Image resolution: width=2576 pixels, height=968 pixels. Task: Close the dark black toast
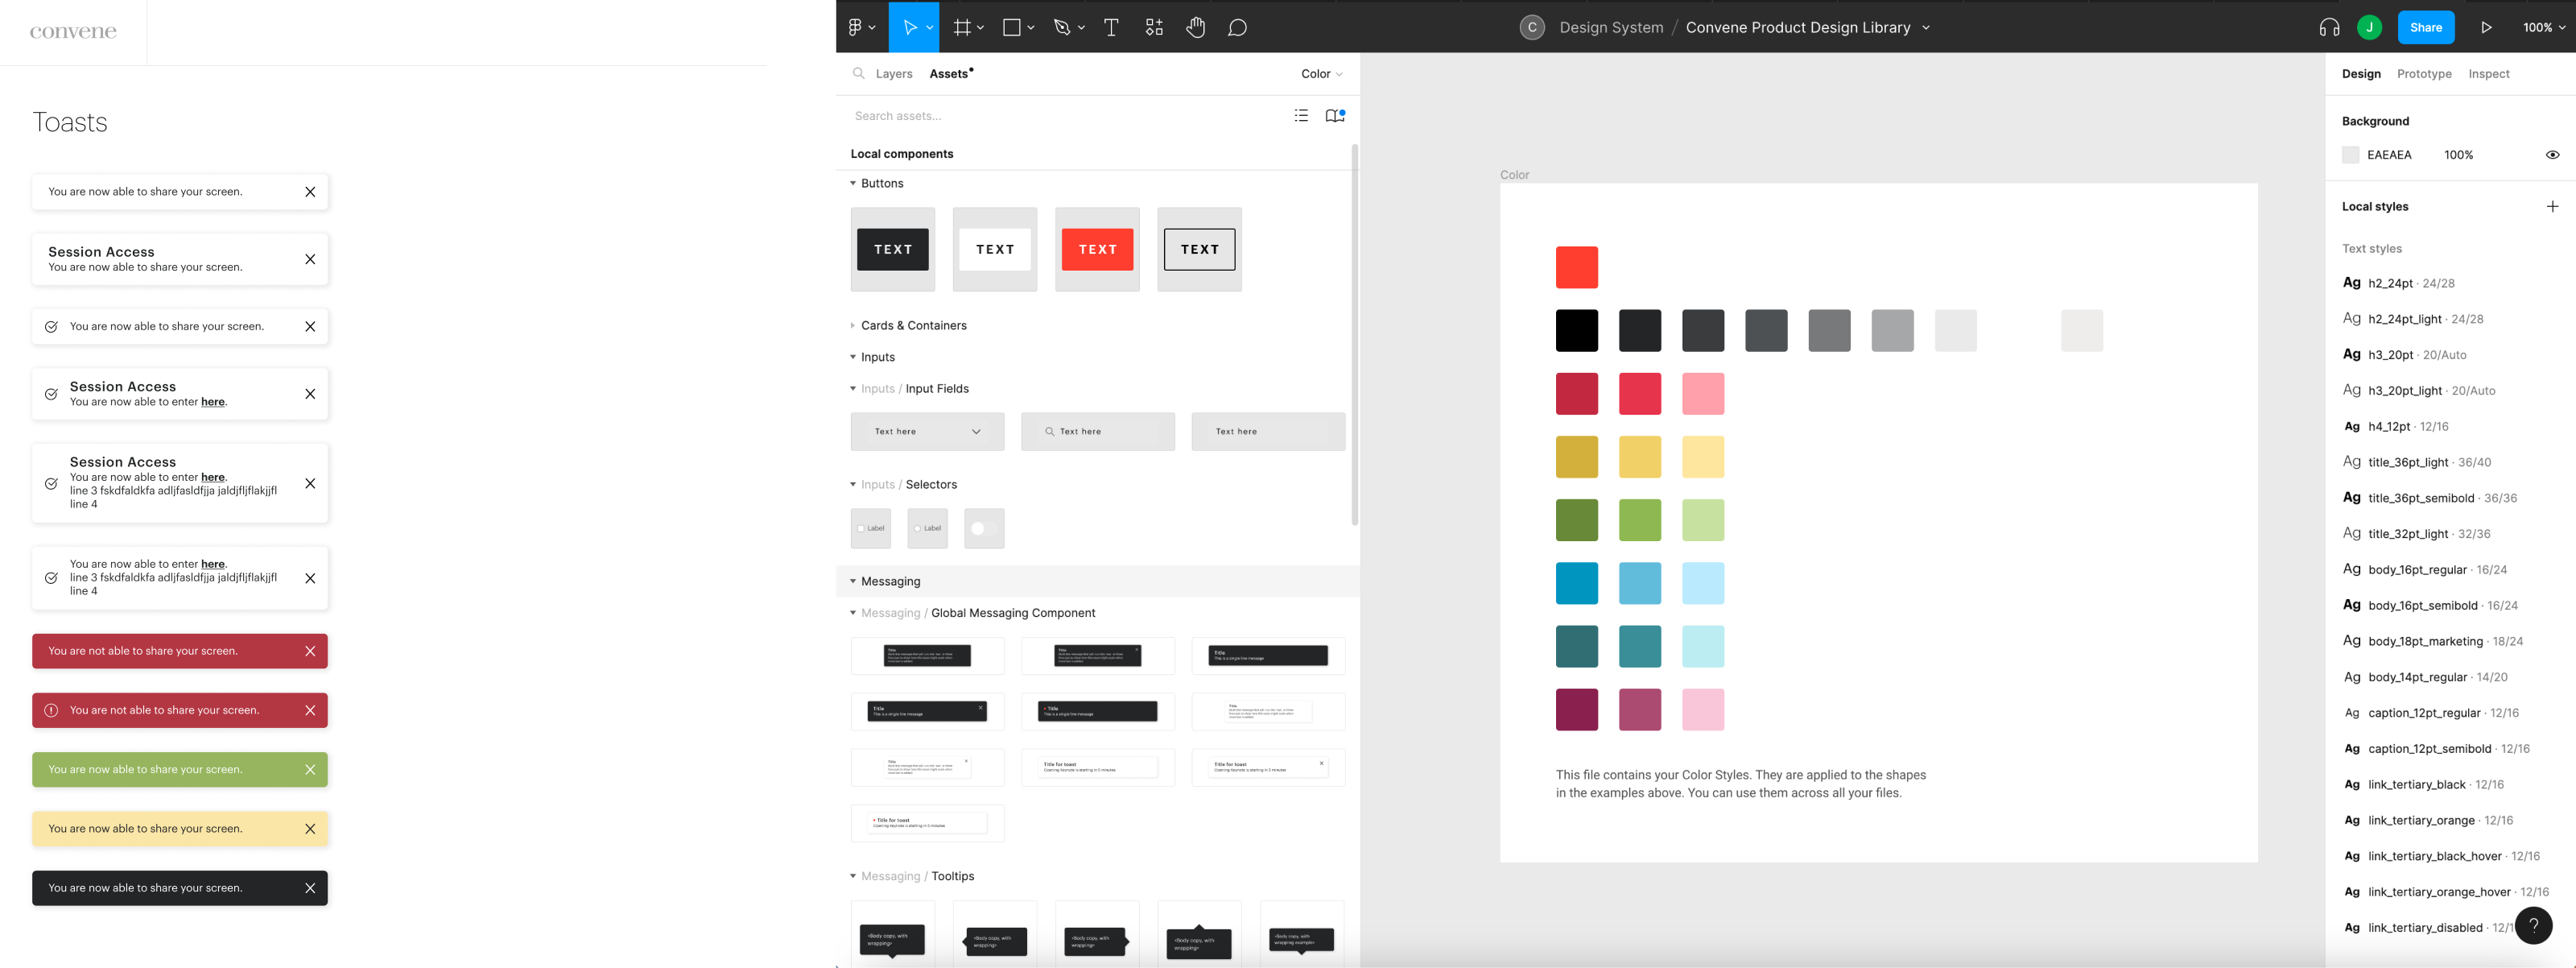tap(310, 887)
